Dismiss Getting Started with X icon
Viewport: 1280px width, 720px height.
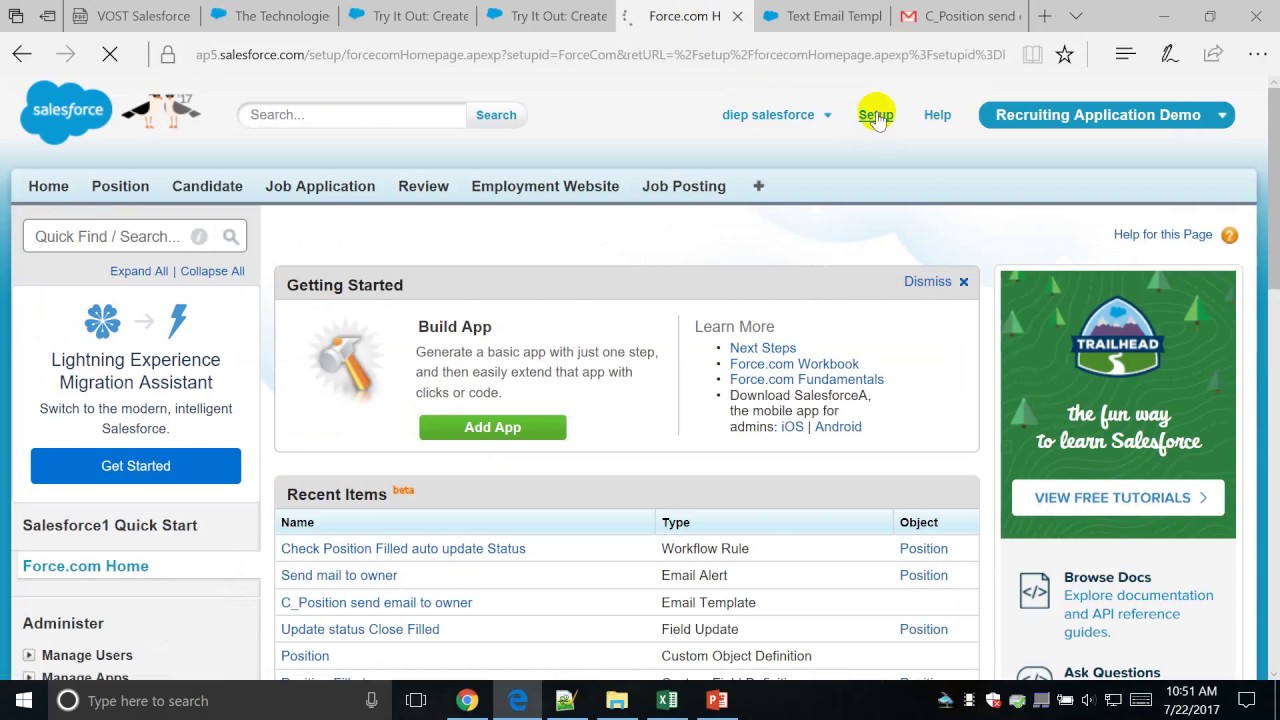pos(964,282)
